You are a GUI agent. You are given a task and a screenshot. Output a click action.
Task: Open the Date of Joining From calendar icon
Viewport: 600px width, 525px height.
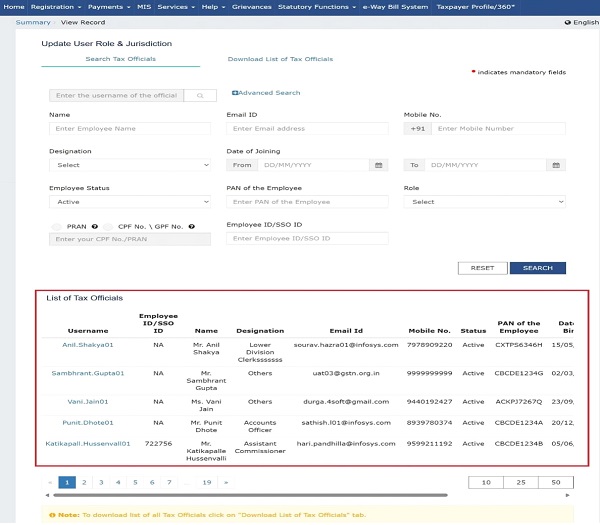pyautogui.click(x=378, y=165)
